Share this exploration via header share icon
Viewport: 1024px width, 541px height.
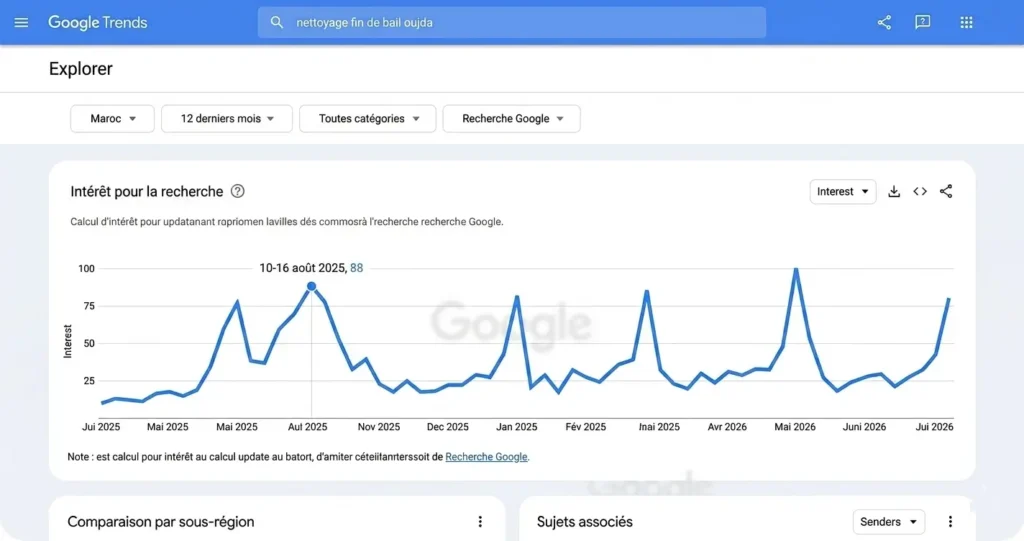(884, 23)
